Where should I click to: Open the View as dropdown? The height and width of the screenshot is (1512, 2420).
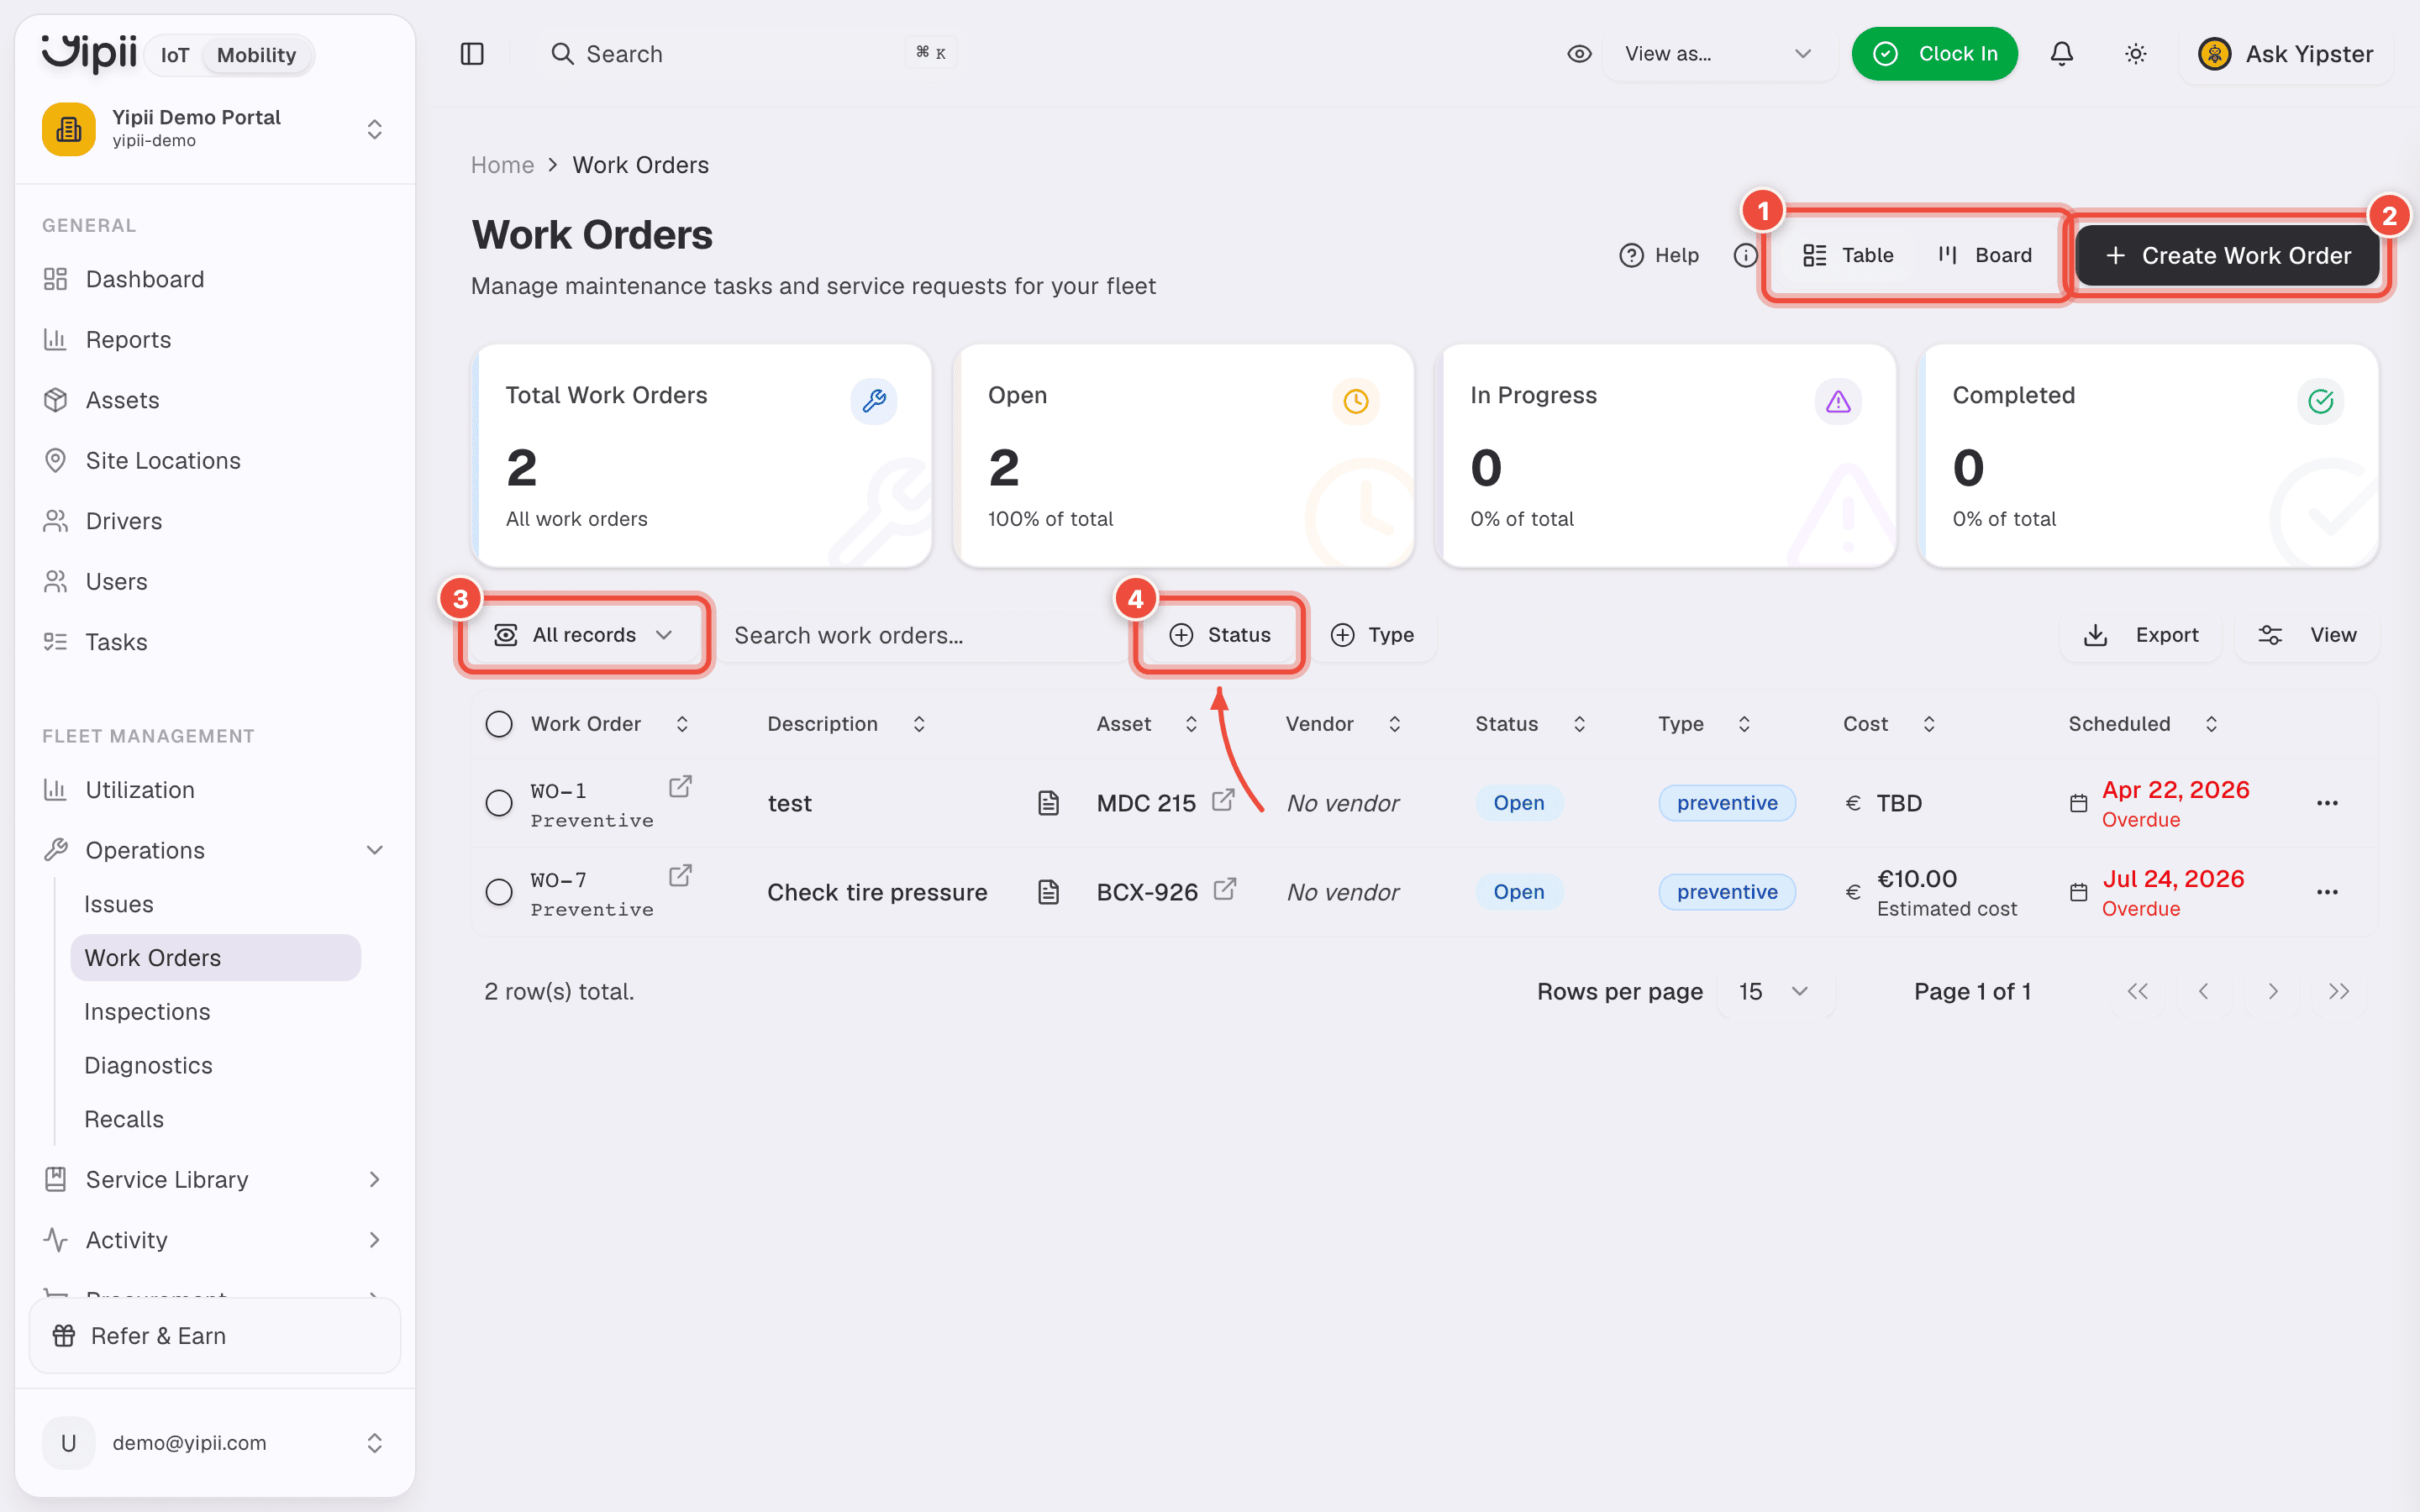click(x=1718, y=54)
